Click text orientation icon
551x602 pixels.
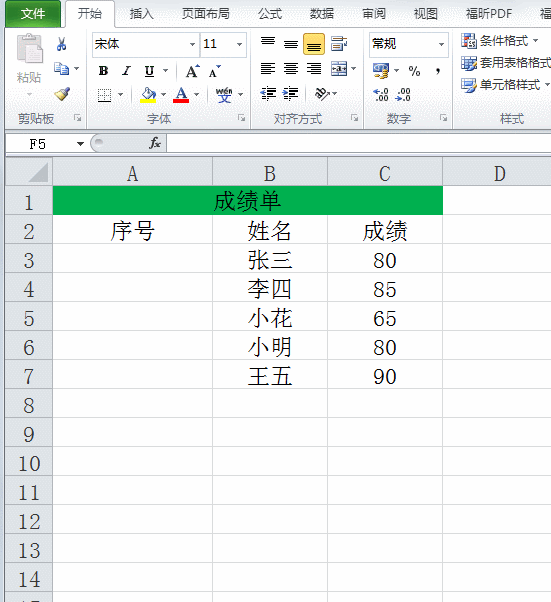(322, 94)
